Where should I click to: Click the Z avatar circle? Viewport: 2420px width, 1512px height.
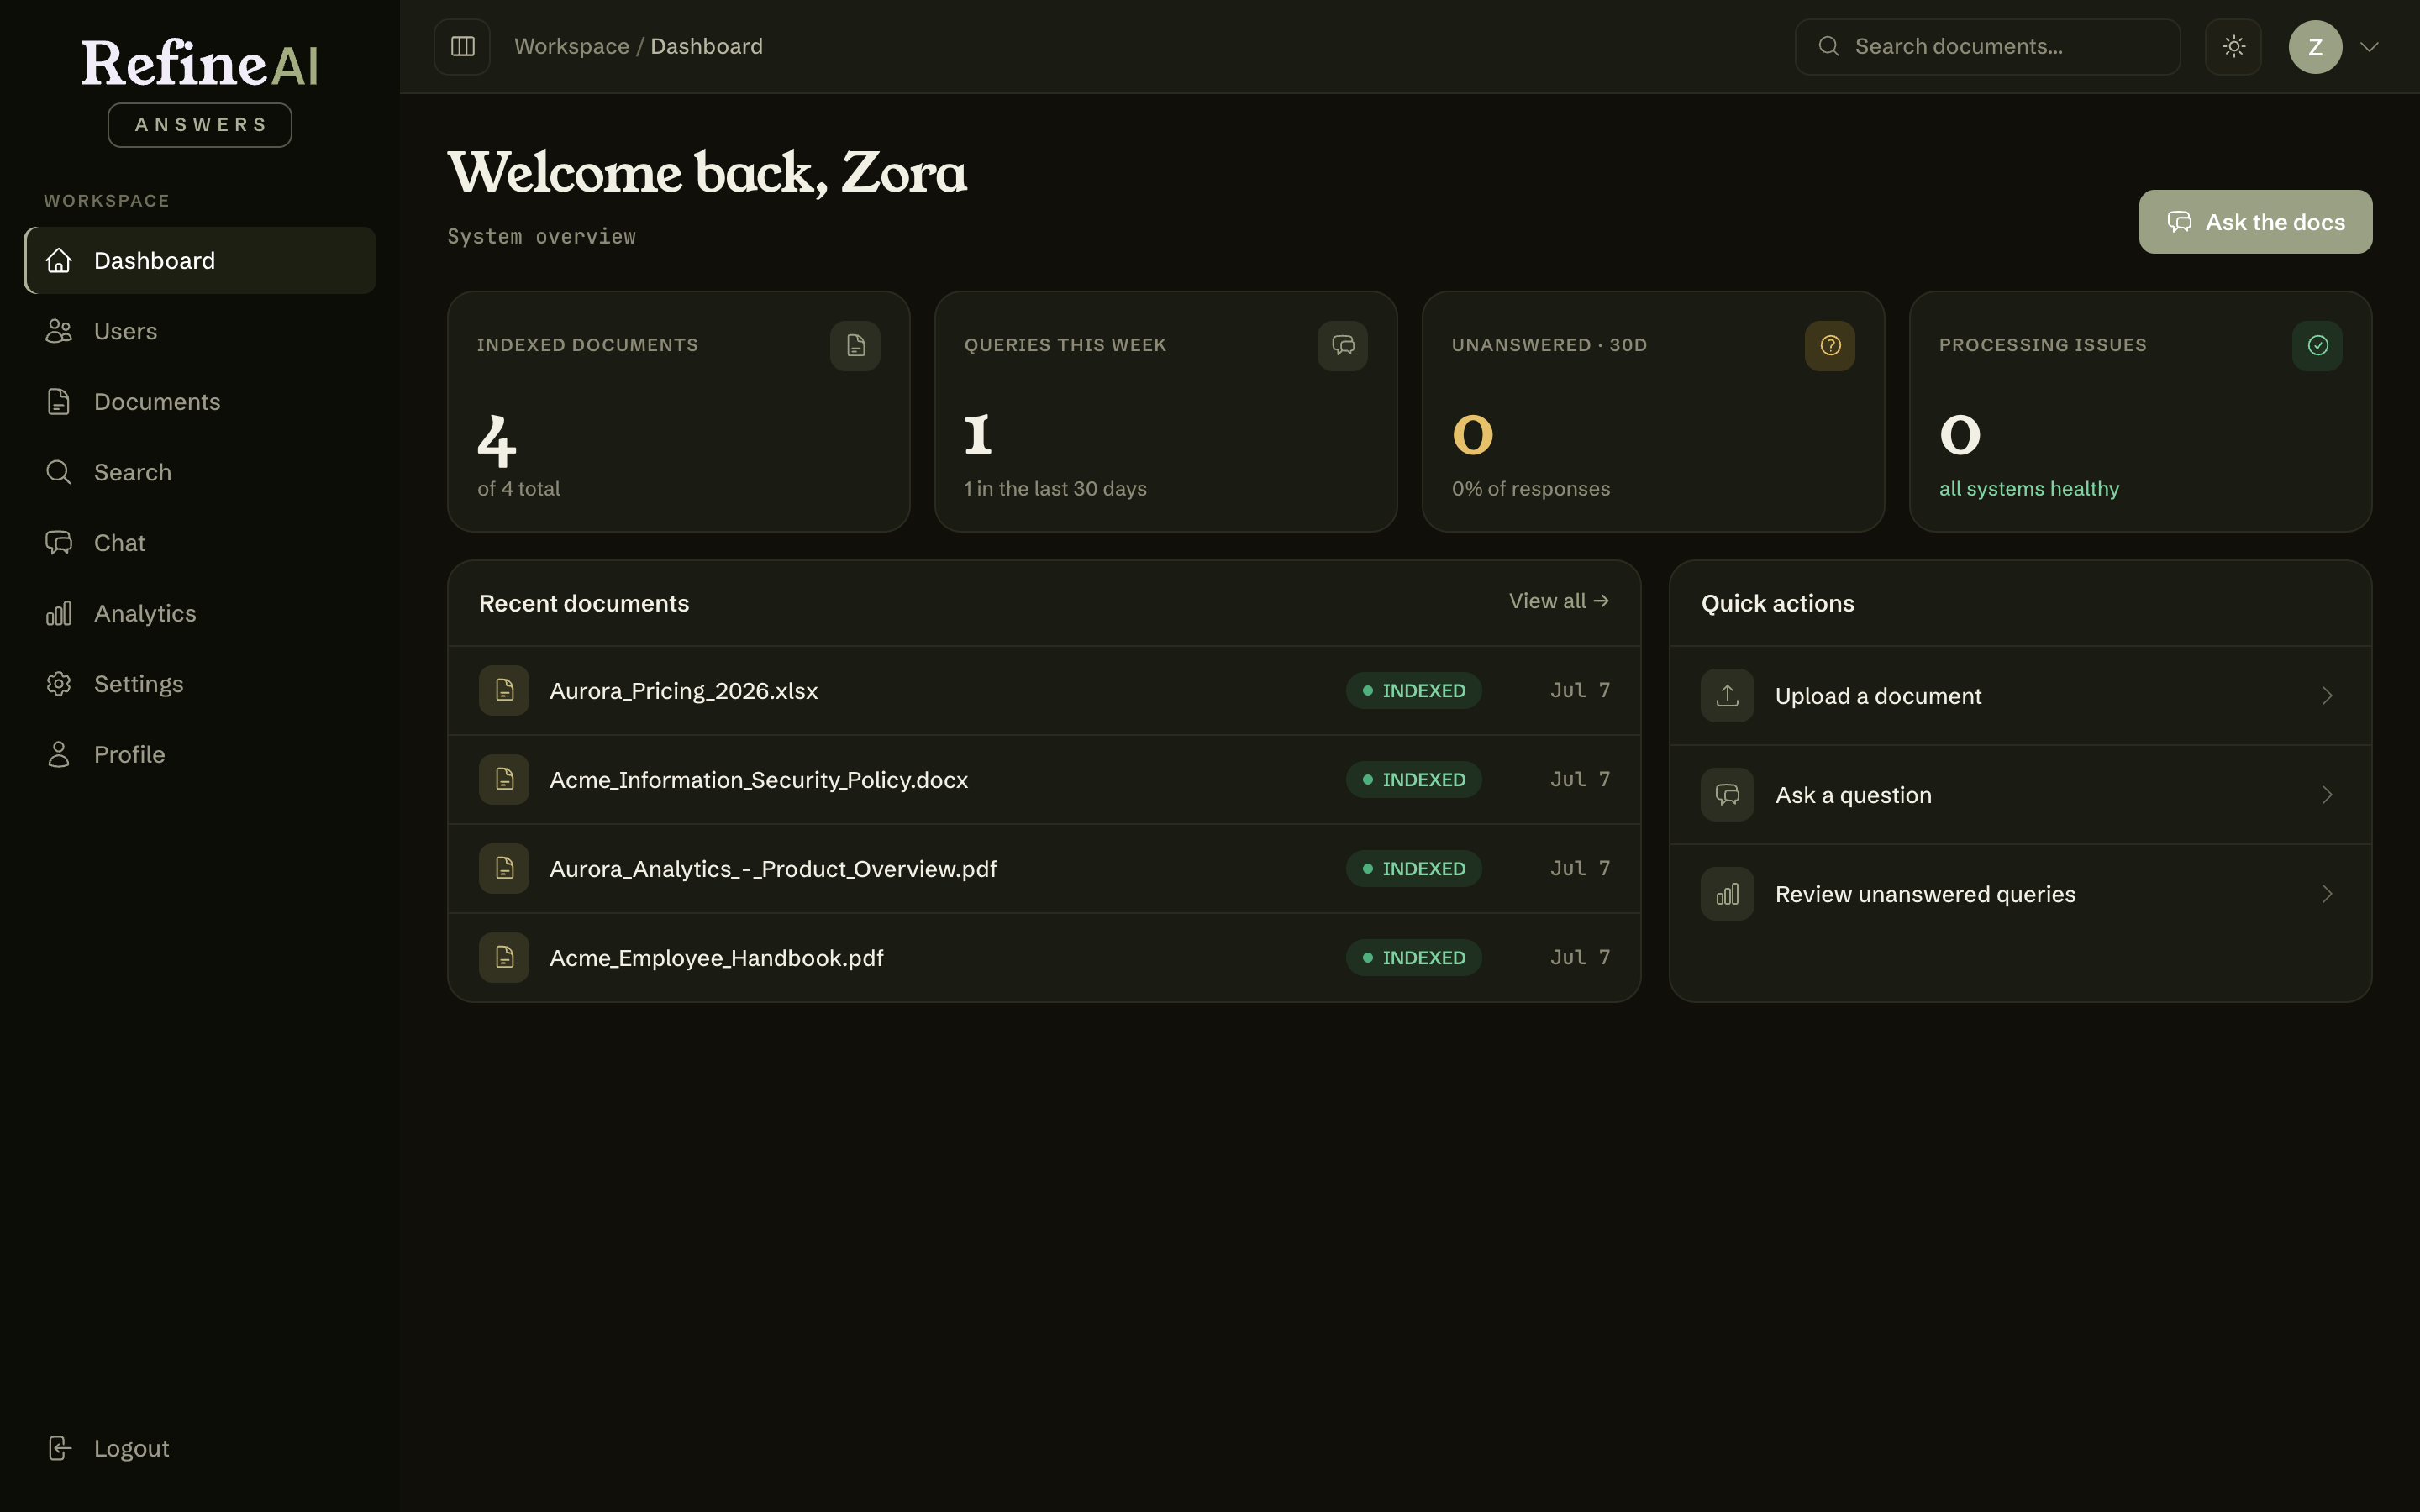[x=2315, y=47]
